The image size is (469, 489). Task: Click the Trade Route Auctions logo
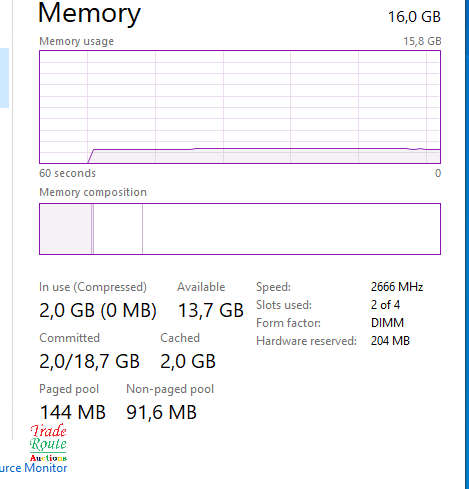[x=49, y=442]
